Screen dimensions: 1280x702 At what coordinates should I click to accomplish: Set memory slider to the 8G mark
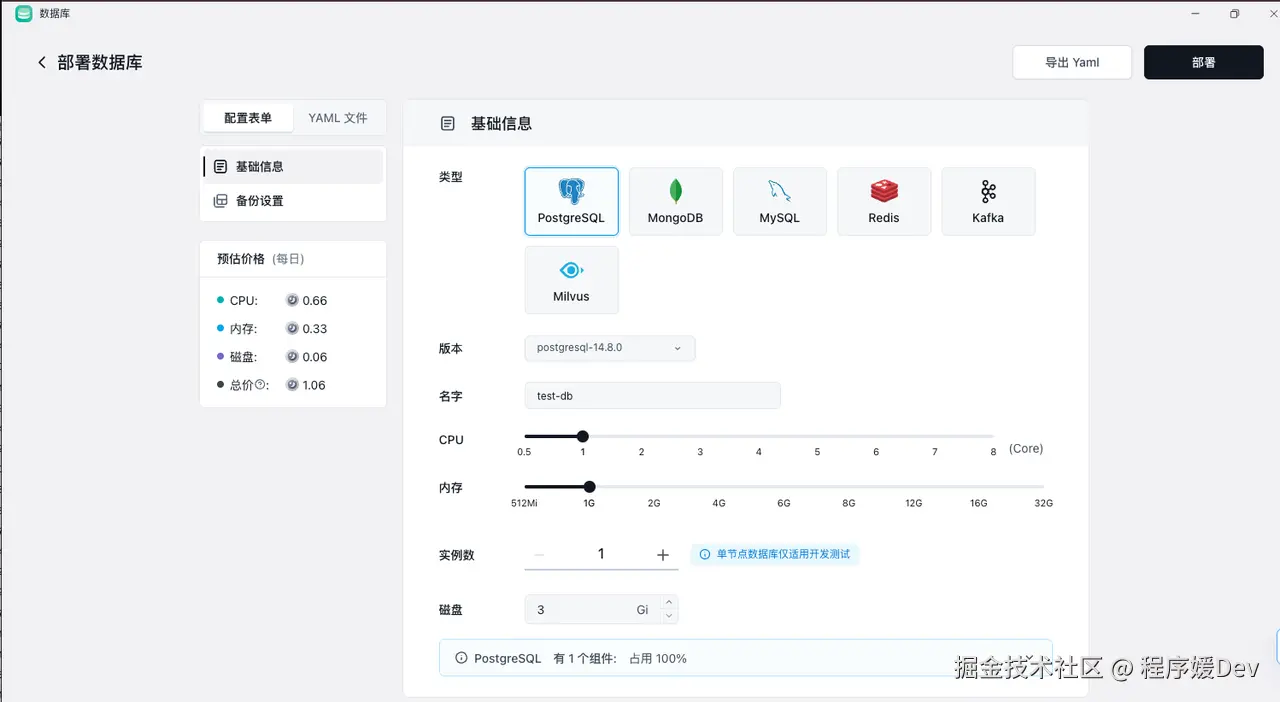click(849, 486)
